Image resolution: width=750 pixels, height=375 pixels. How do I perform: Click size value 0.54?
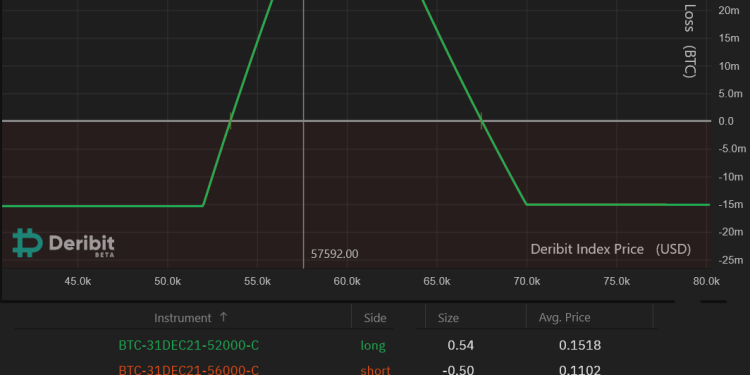click(x=461, y=345)
